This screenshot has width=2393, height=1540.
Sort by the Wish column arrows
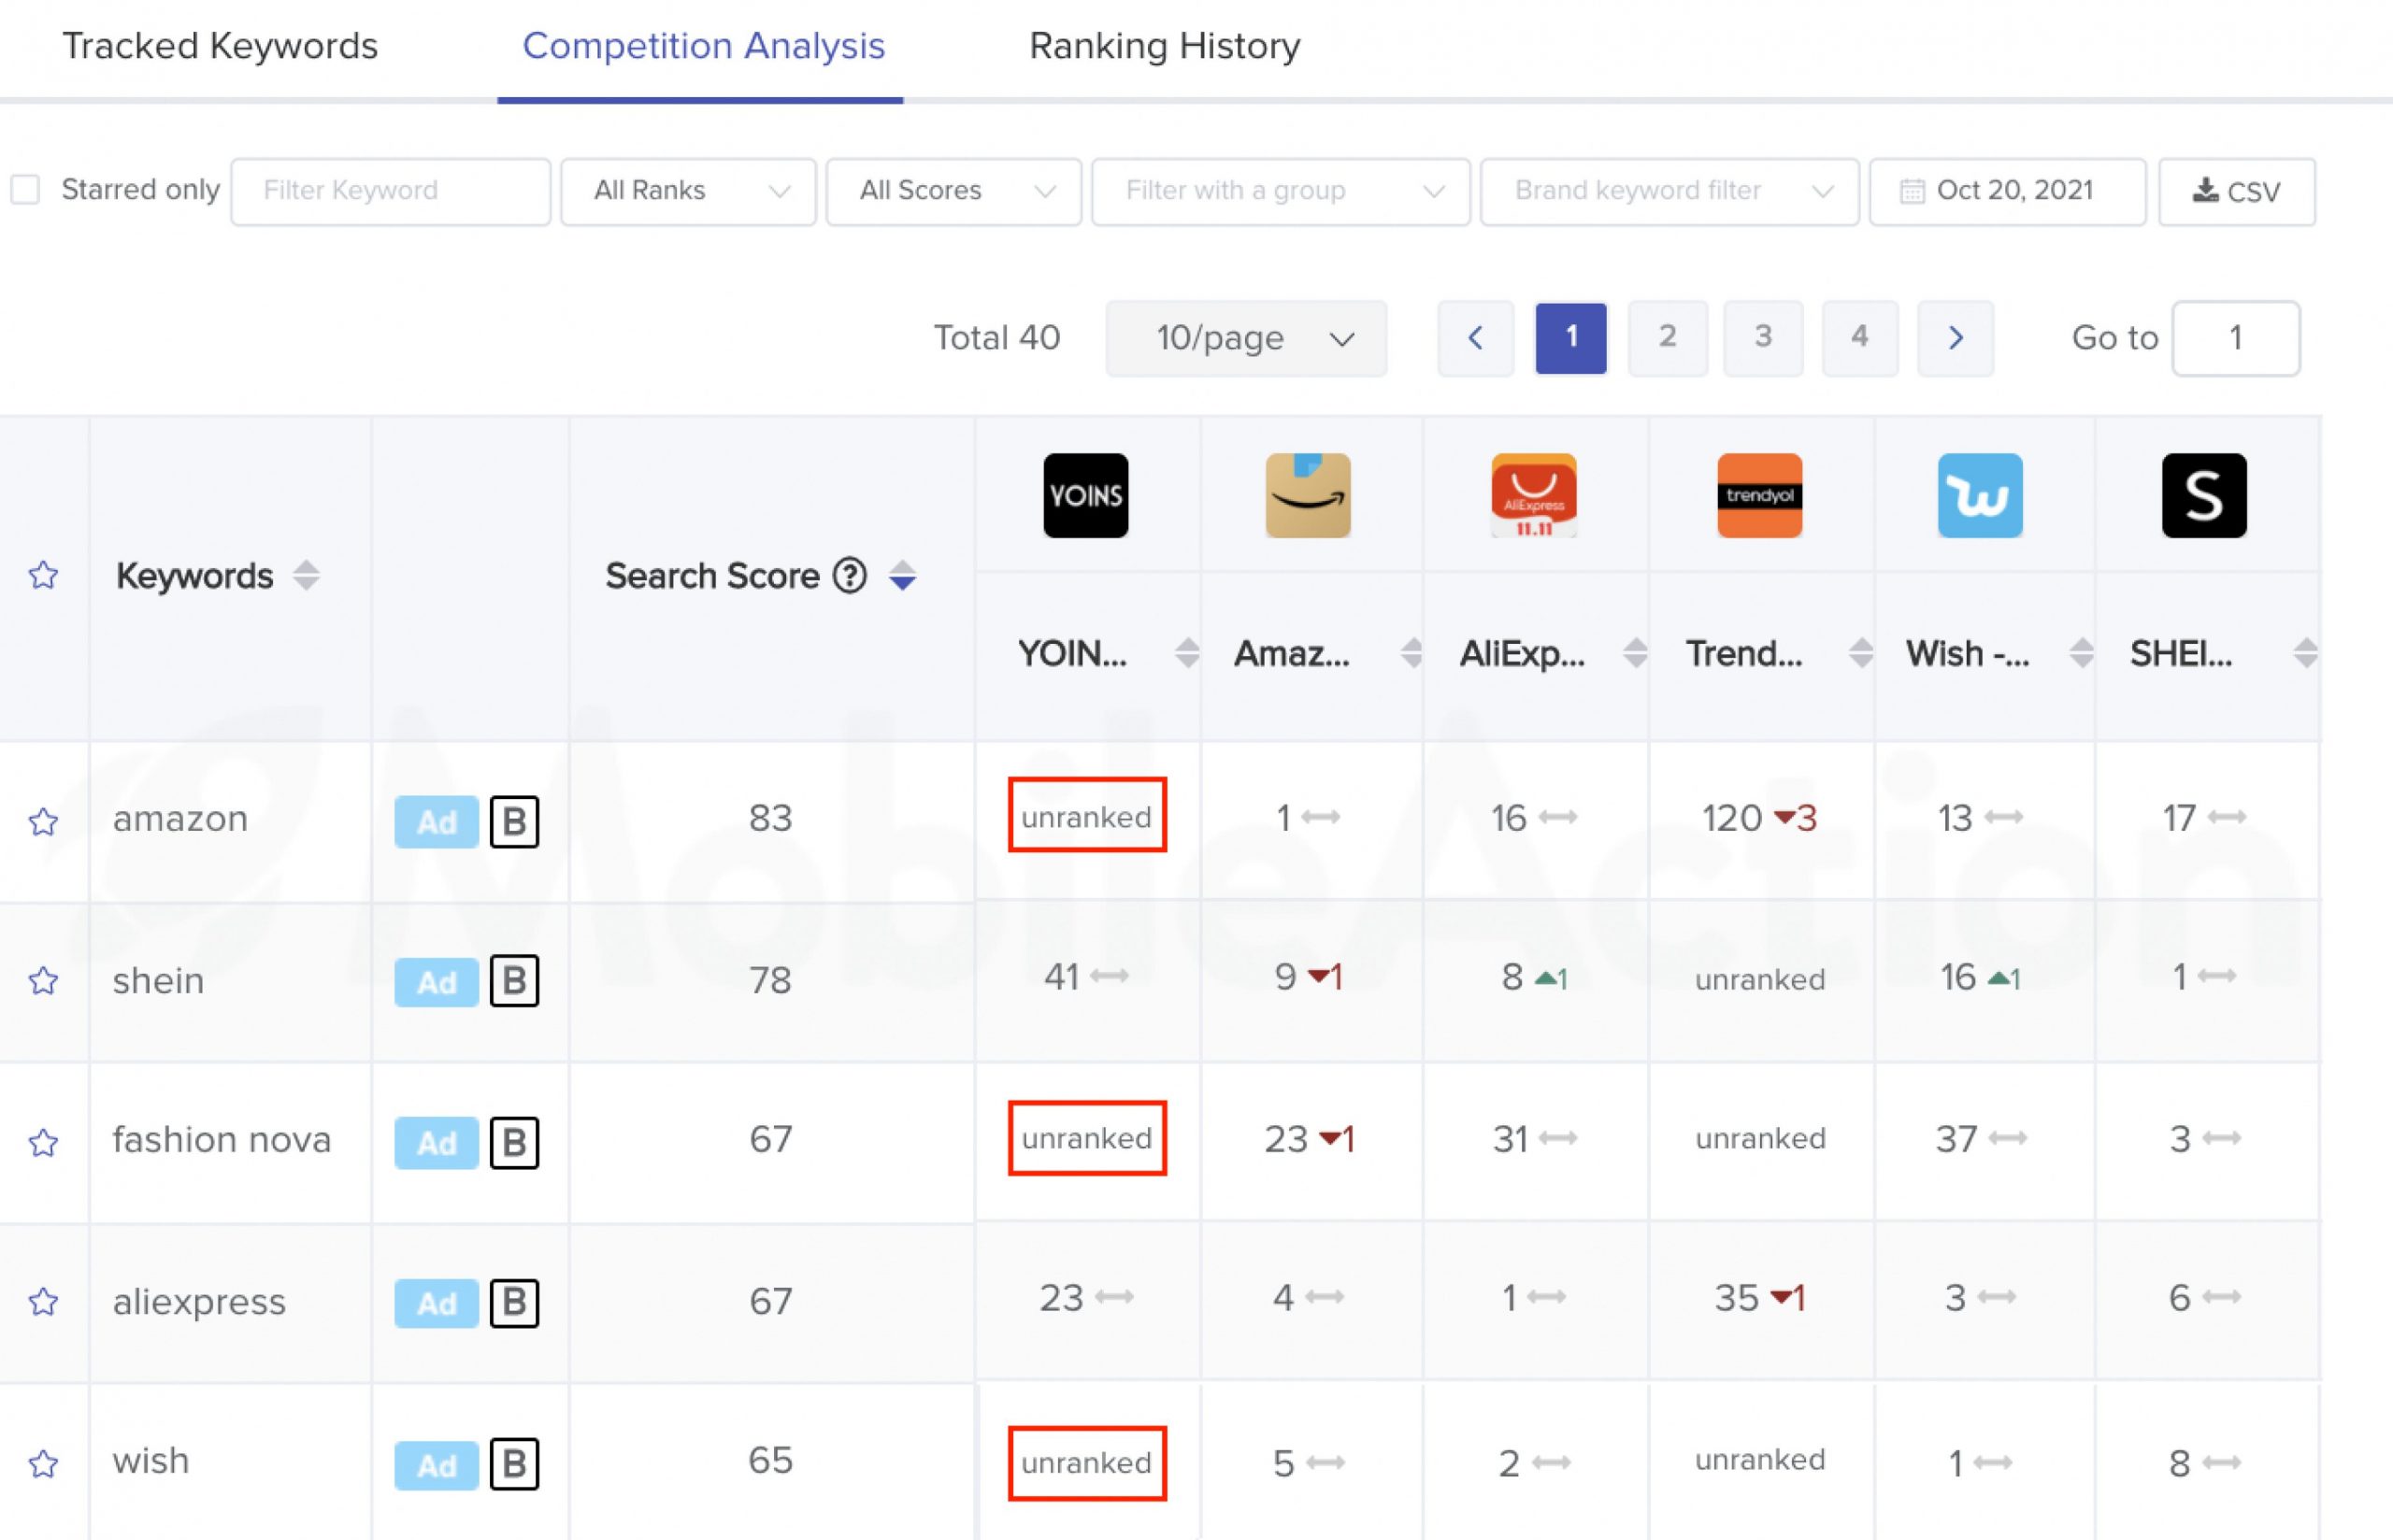click(x=2081, y=653)
